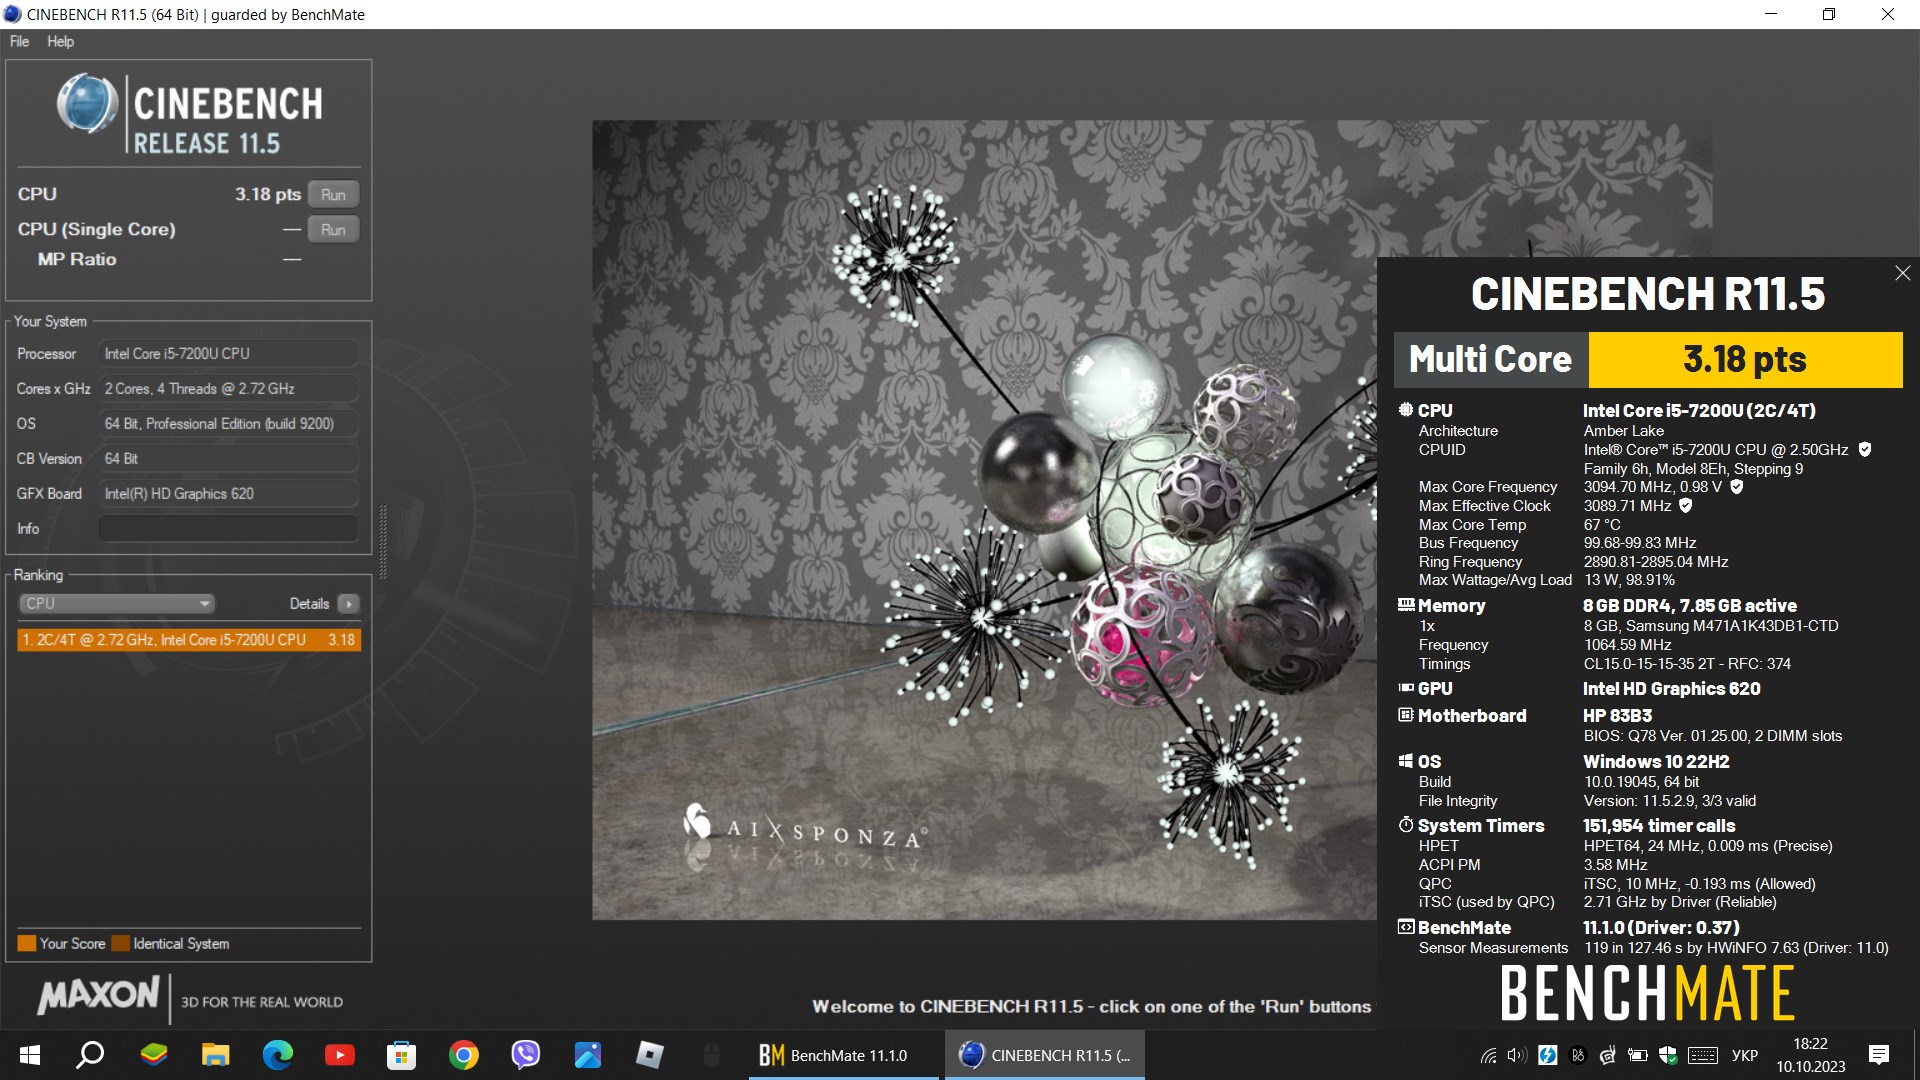Open the Help menu

(x=60, y=41)
